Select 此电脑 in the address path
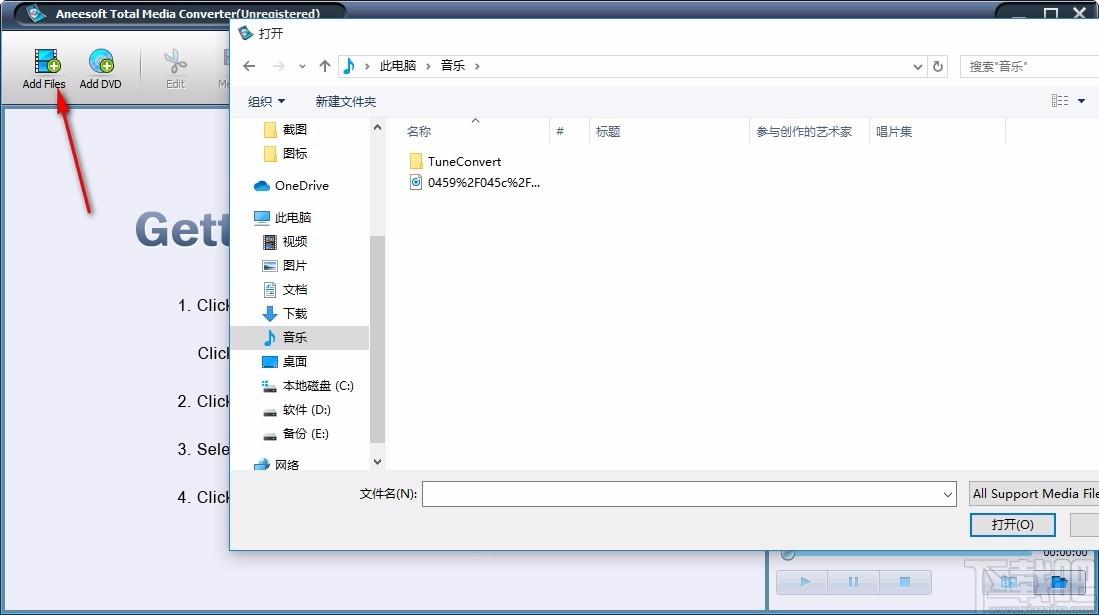This screenshot has width=1099, height=615. pos(397,66)
